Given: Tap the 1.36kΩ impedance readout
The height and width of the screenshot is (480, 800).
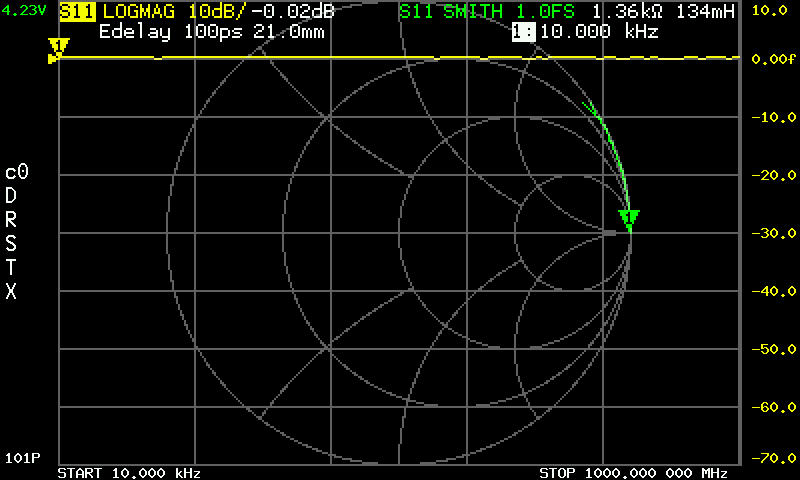Looking at the screenshot, I should coord(627,11).
